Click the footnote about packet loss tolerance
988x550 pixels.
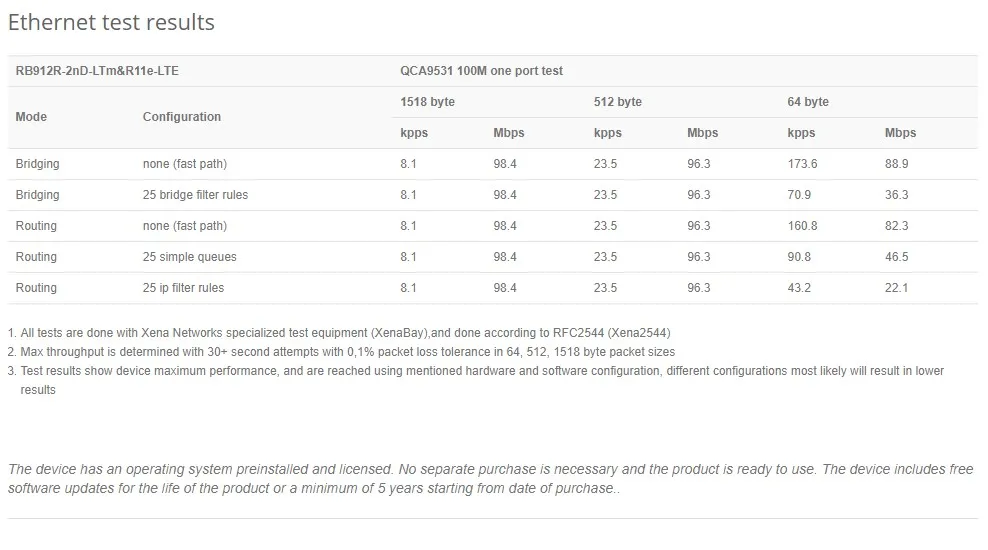pos(341,352)
